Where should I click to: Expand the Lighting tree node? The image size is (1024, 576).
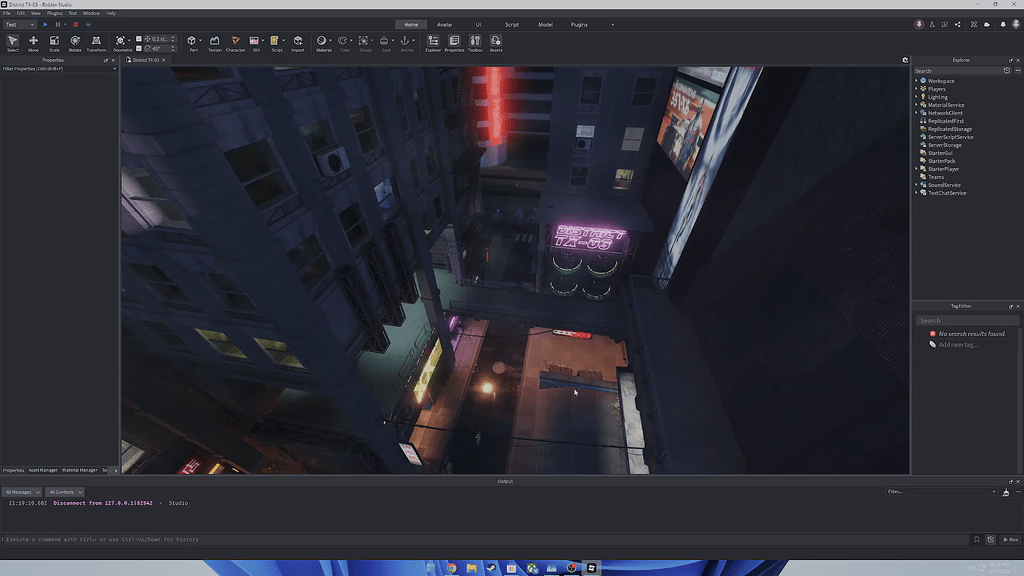click(x=916, y=97)
